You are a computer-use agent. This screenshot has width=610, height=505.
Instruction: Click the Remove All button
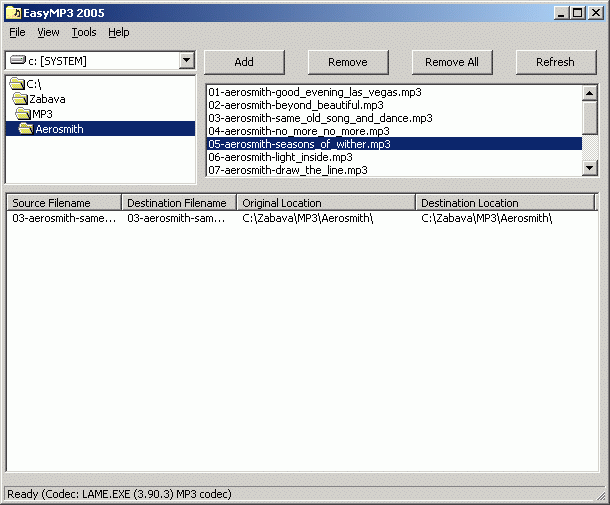(x=452, y=62)
